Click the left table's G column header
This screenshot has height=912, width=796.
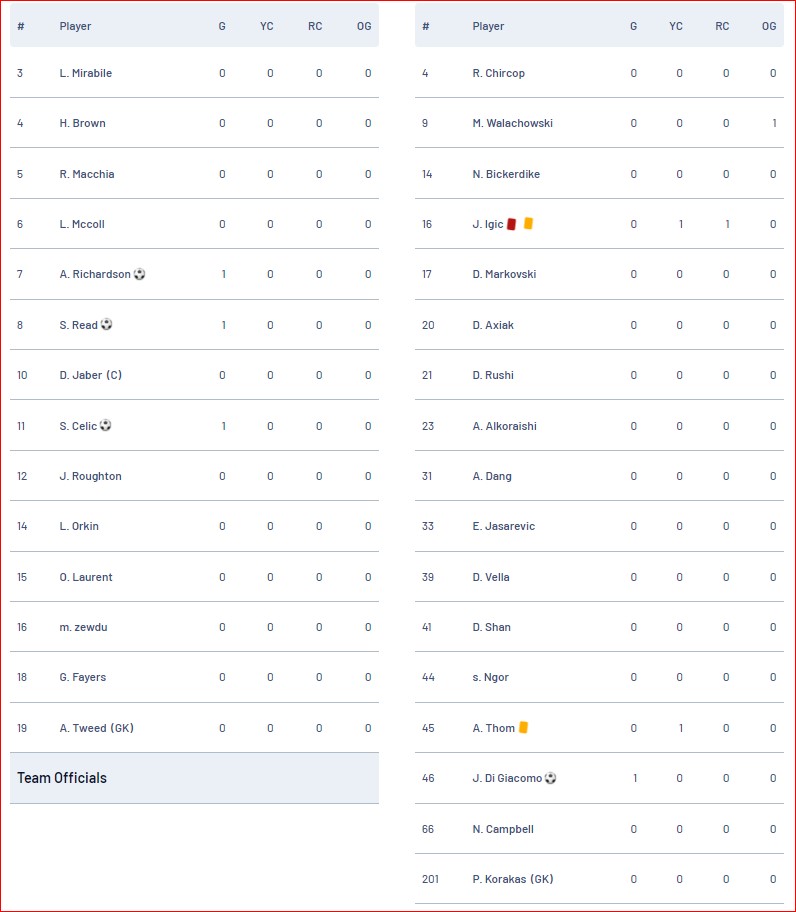tap(222, 26)
